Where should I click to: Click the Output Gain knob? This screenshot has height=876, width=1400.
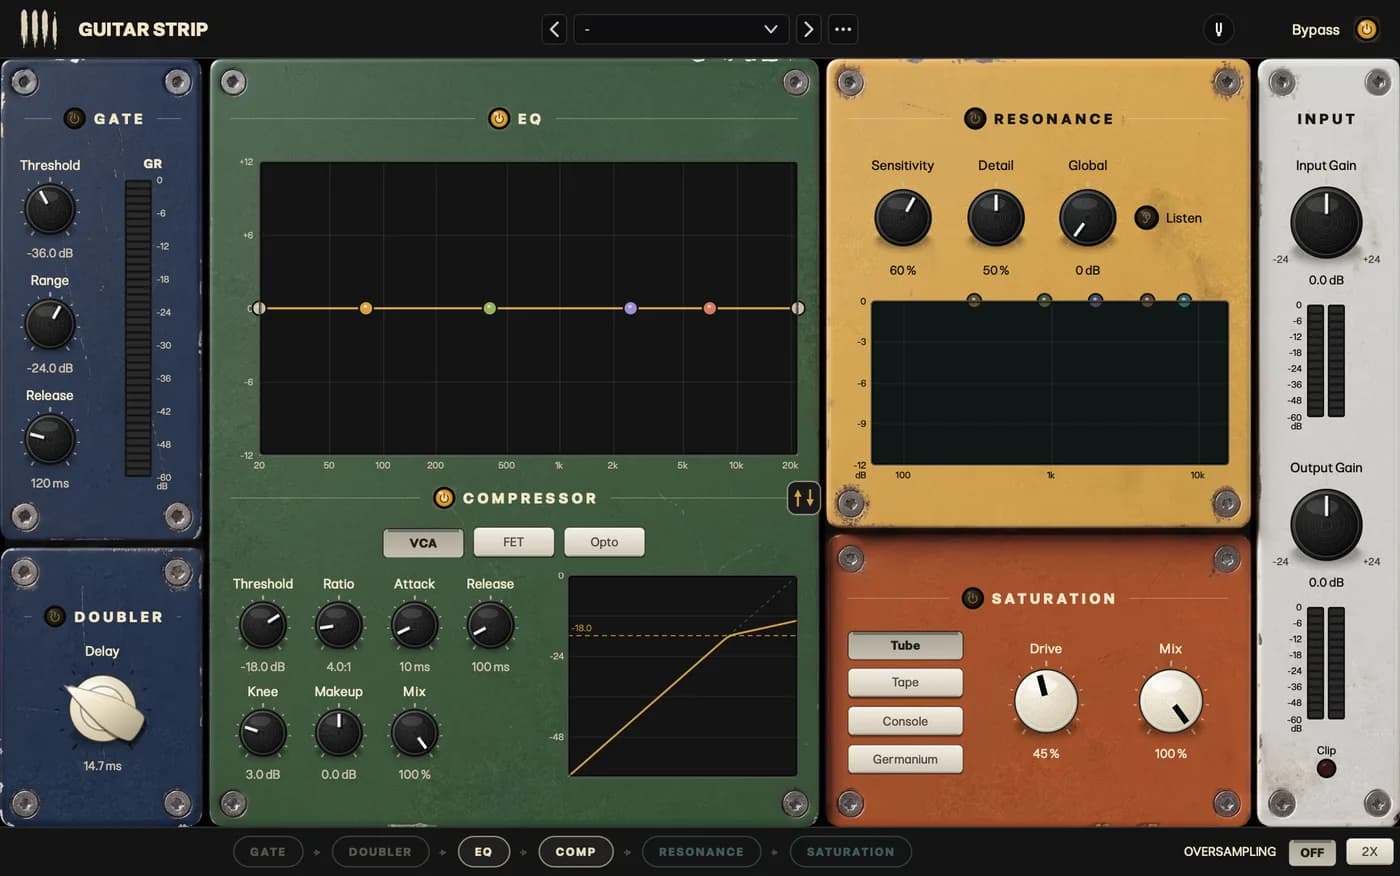pyautogui.click(x=1326, y=524)
